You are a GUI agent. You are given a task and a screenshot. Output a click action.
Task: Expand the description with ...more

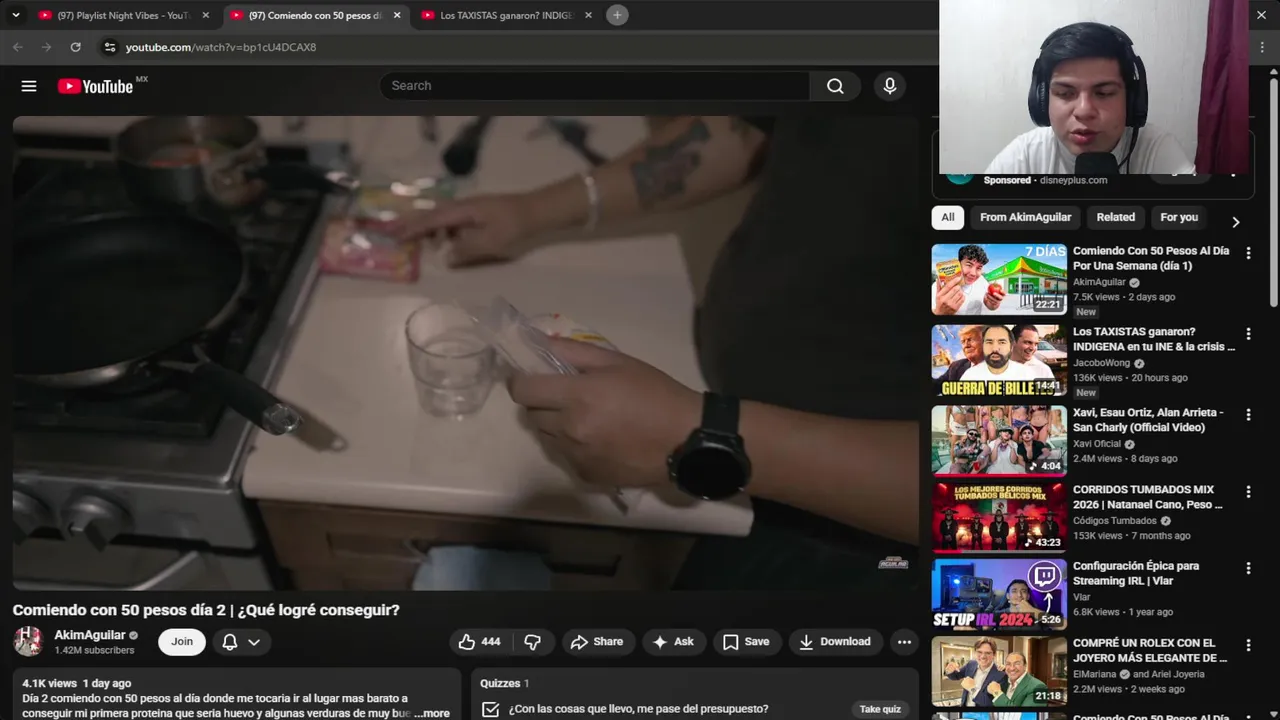click(432, 713)
